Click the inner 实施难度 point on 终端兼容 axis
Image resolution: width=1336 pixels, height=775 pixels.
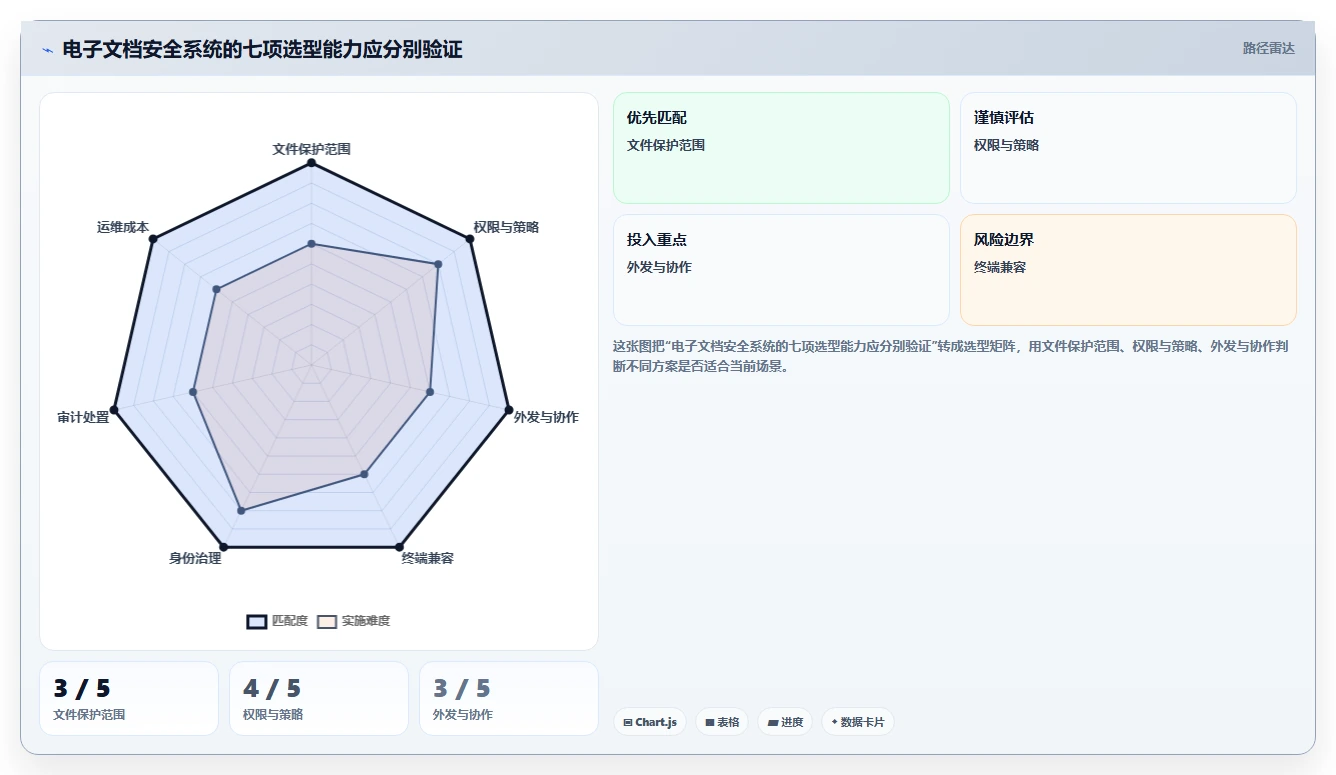coord(364,474)
